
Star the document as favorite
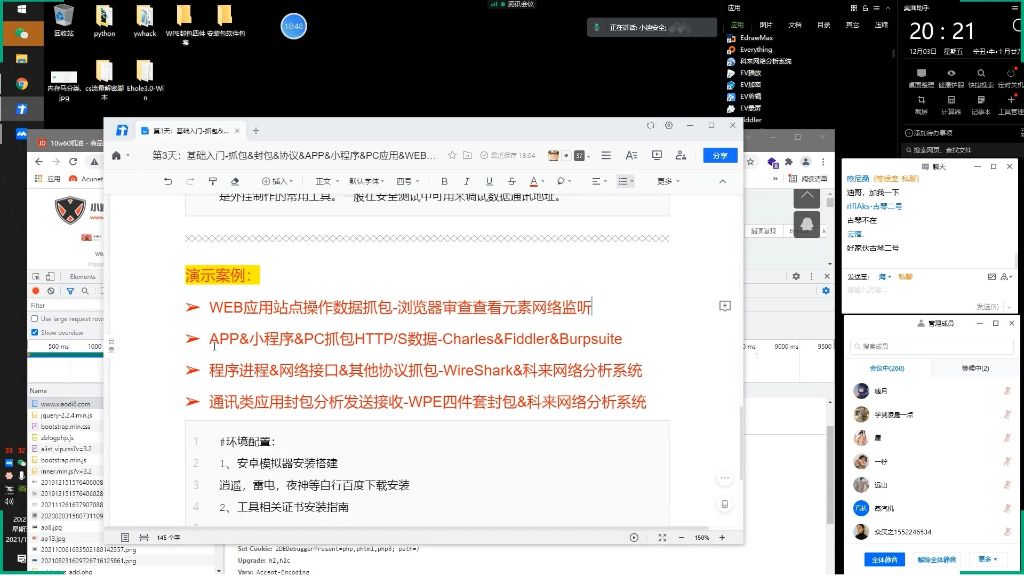(452, 155)
